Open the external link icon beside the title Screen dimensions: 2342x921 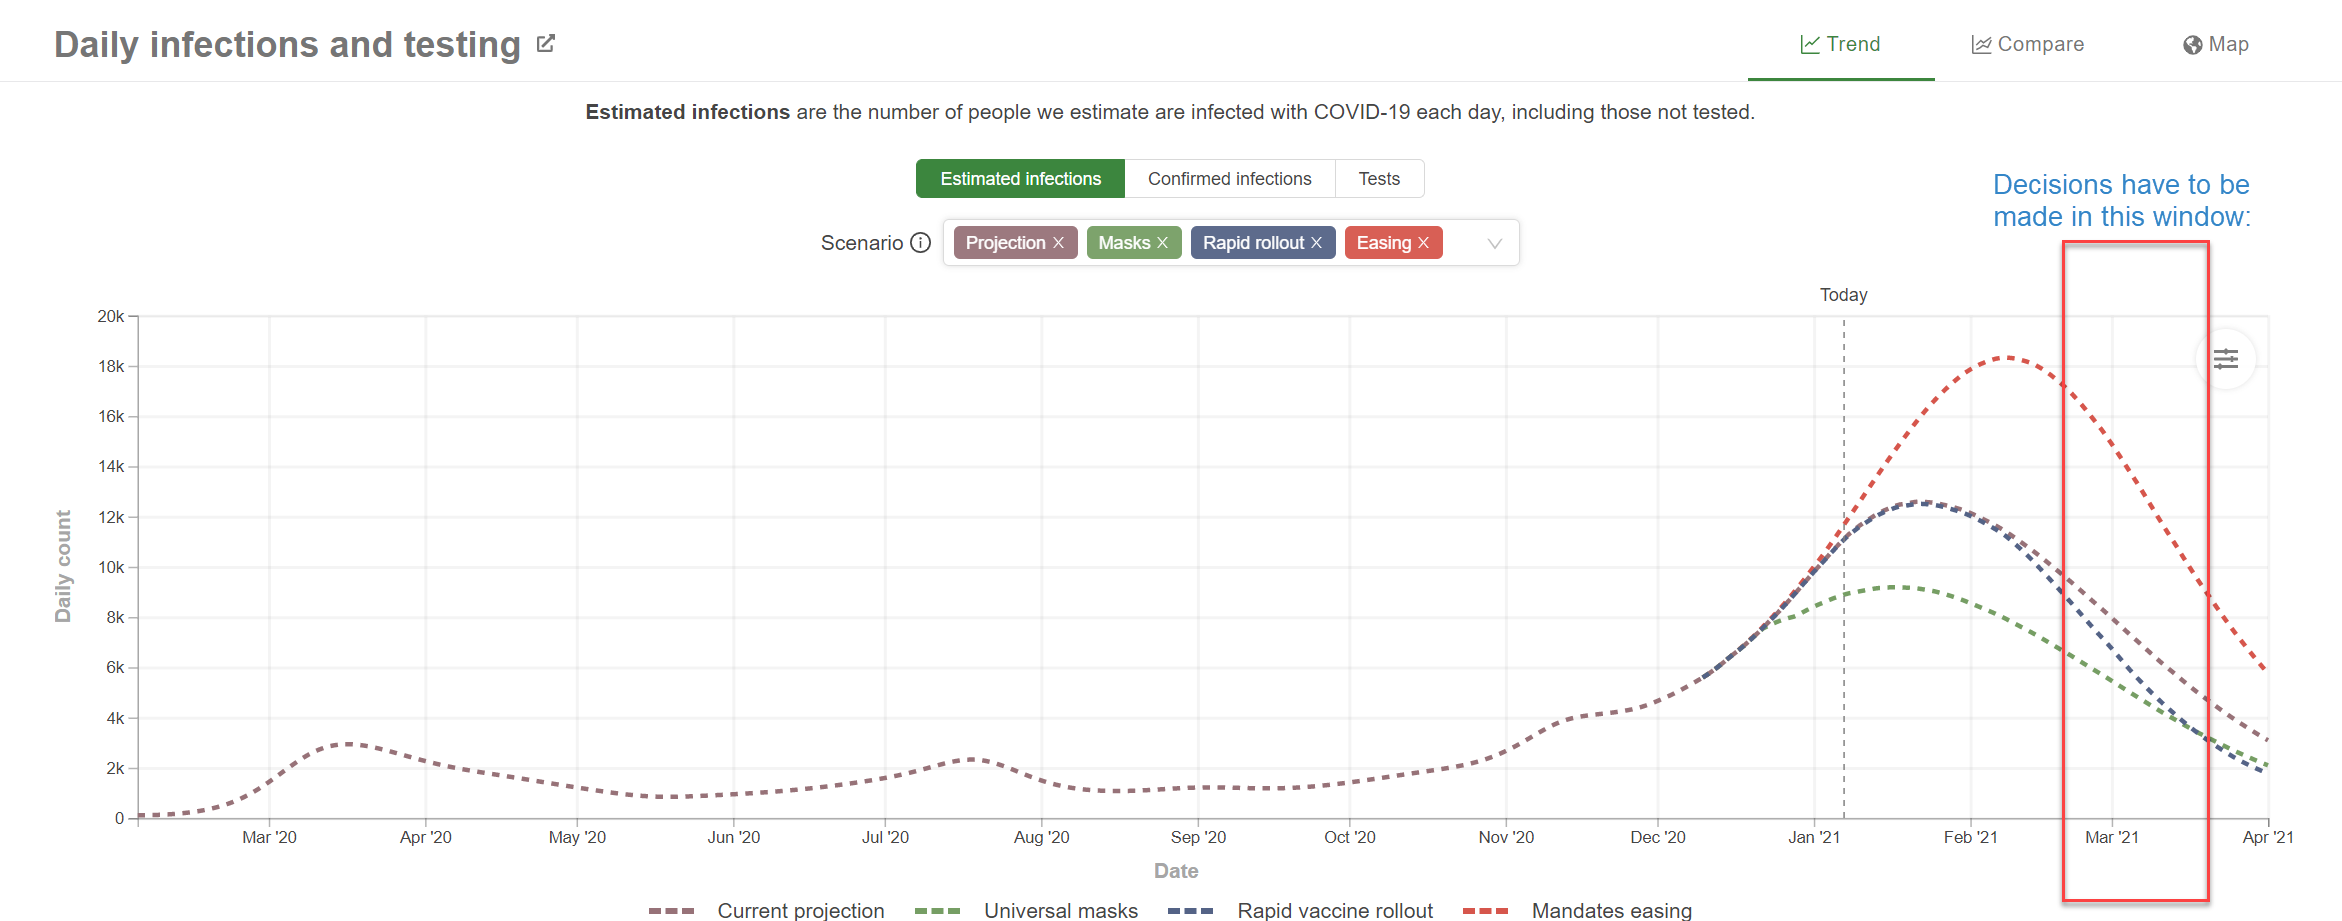(x=545, y=44)
